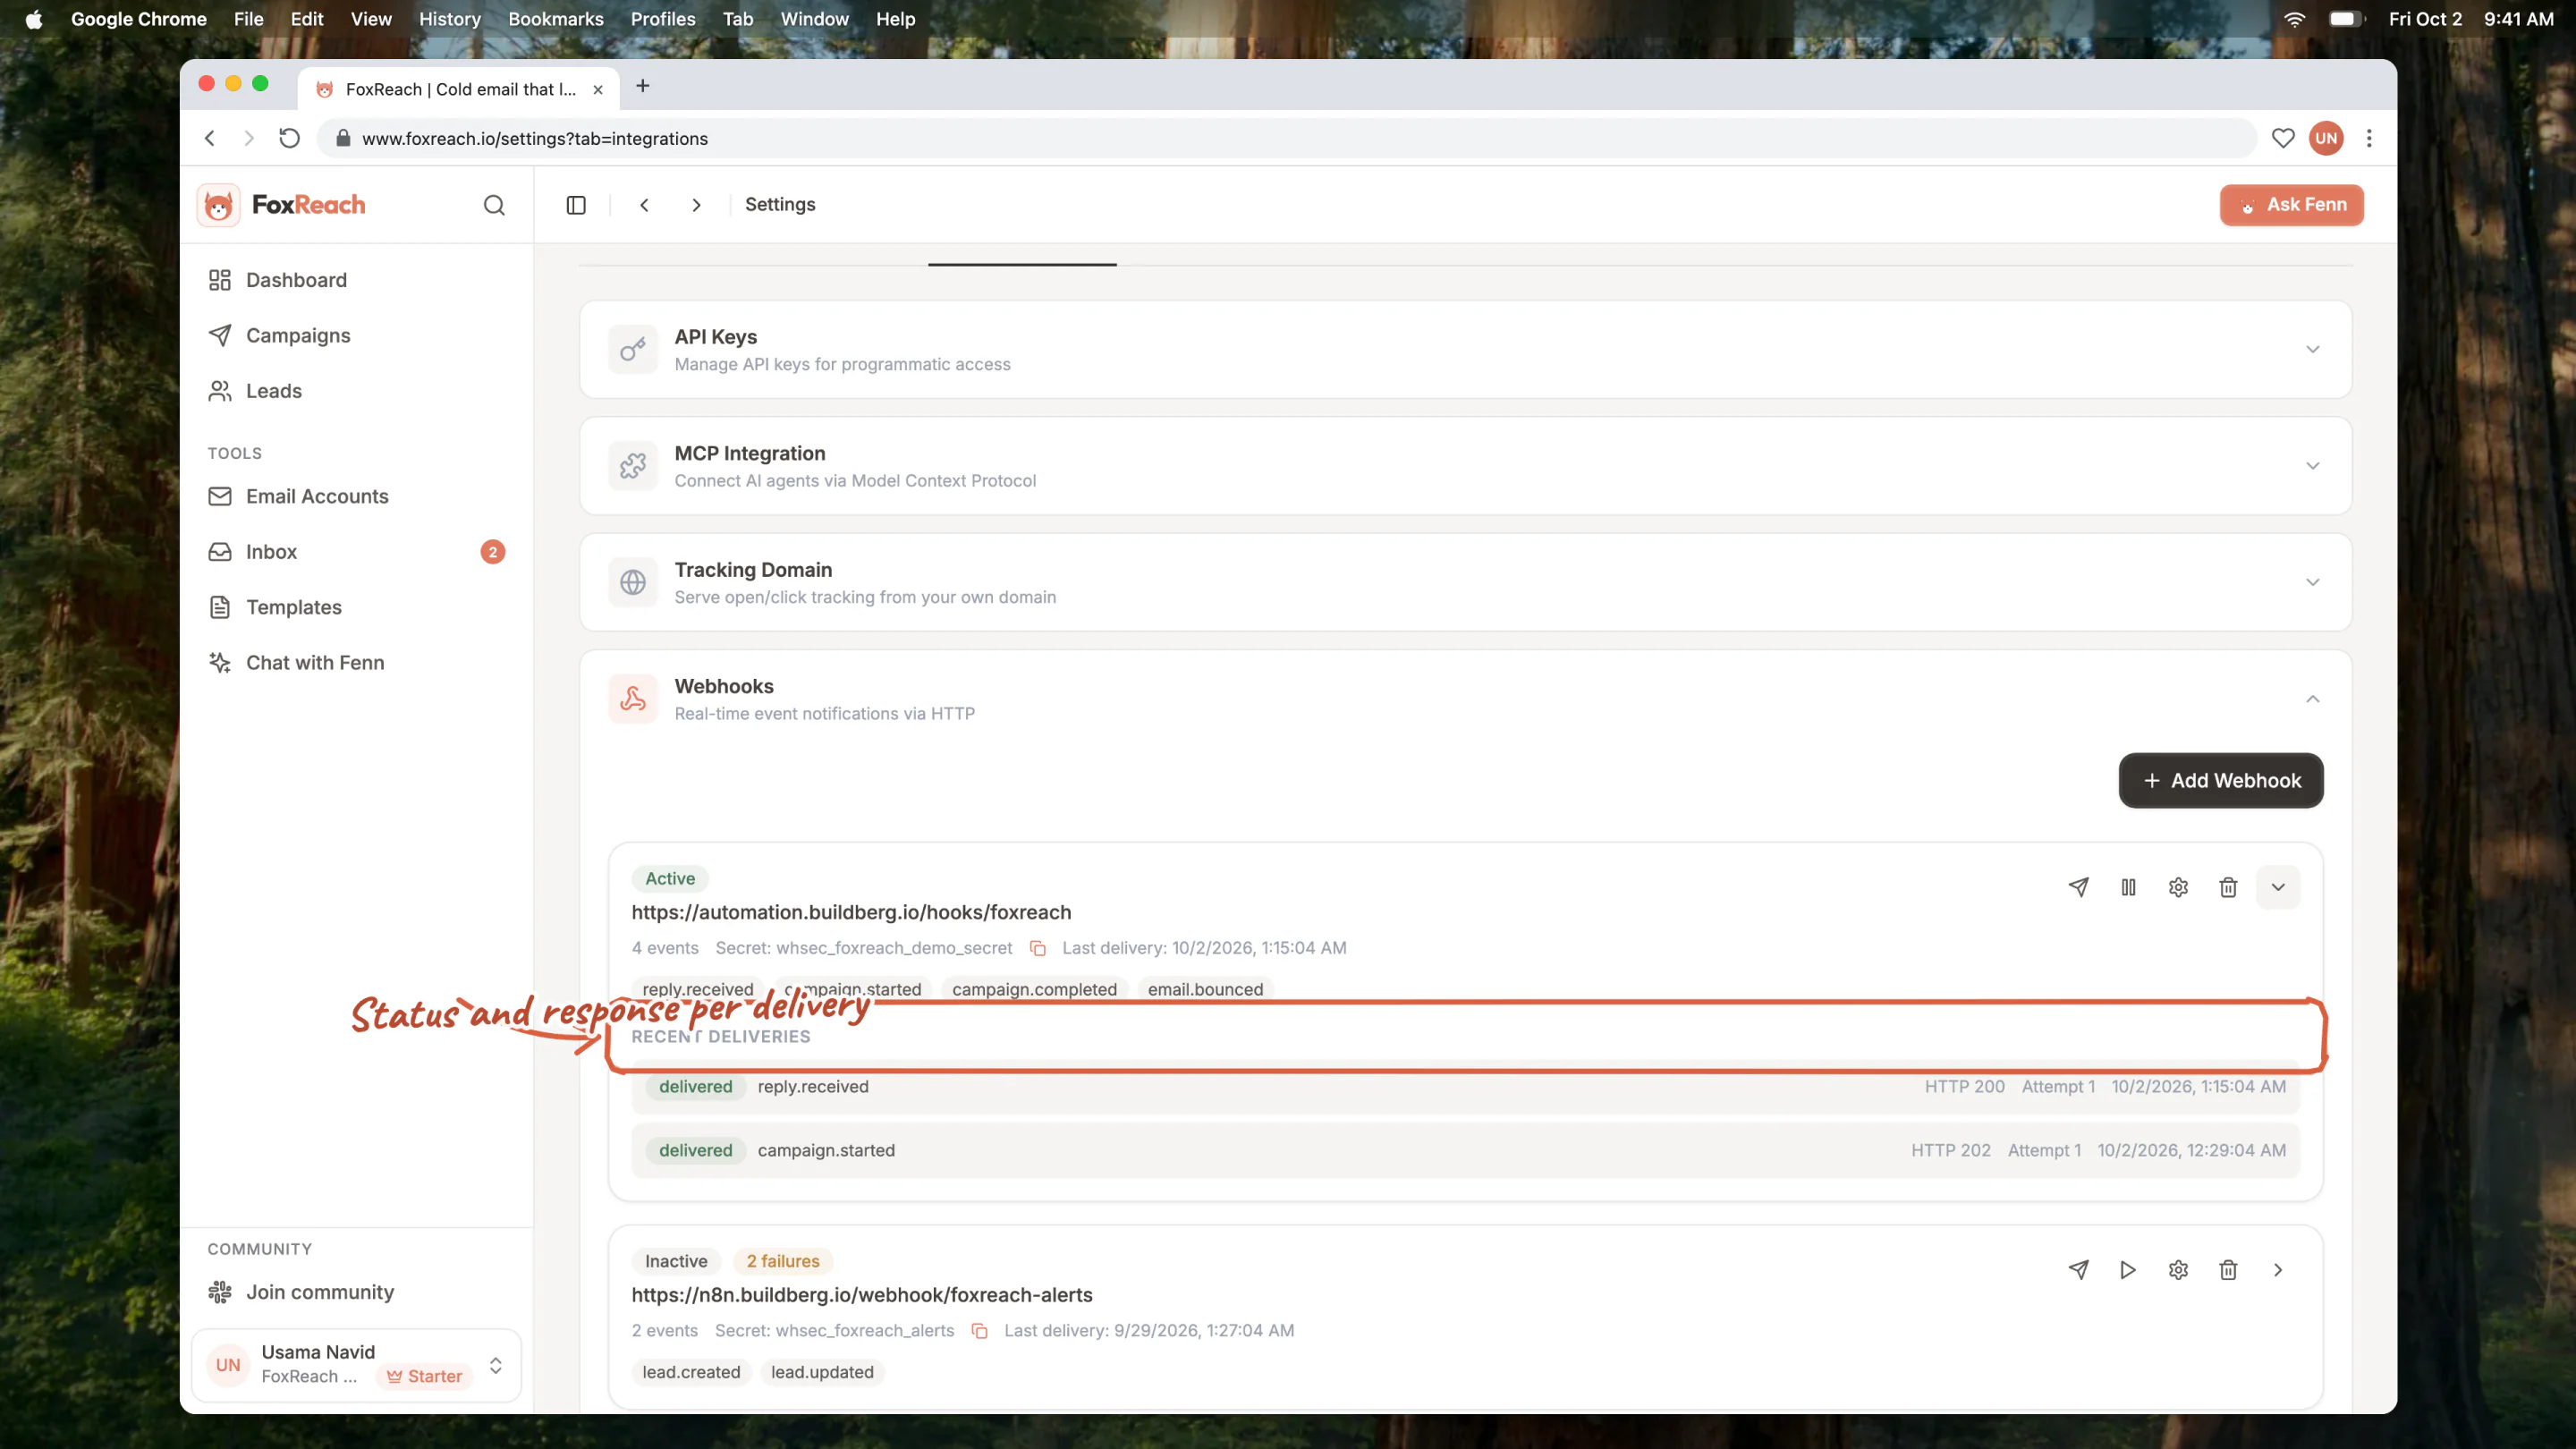Reload the page in Chrome

coord(289,138)
